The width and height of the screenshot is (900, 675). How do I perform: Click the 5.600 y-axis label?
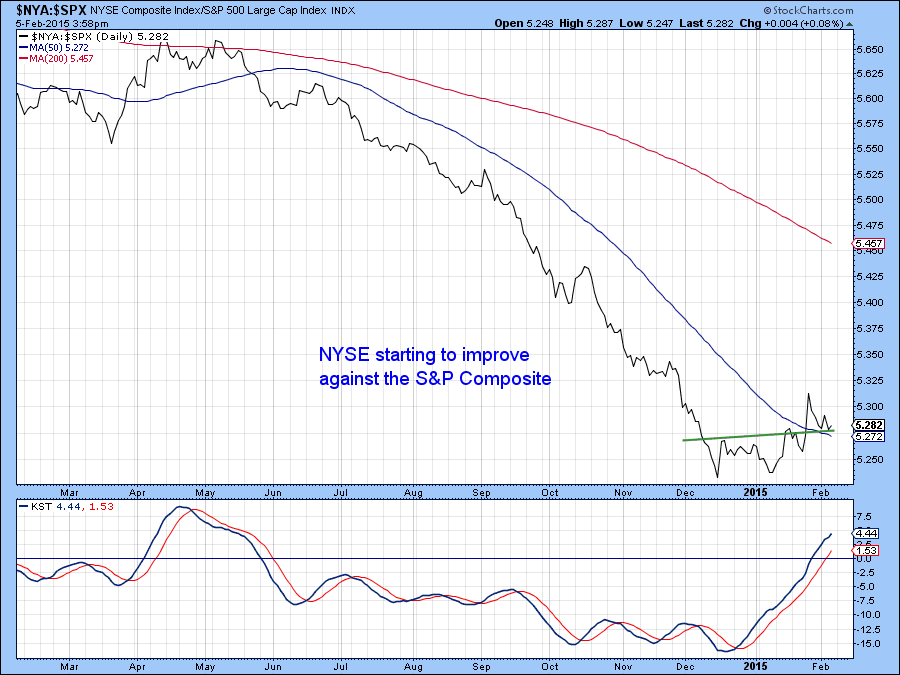click(870, 98)
